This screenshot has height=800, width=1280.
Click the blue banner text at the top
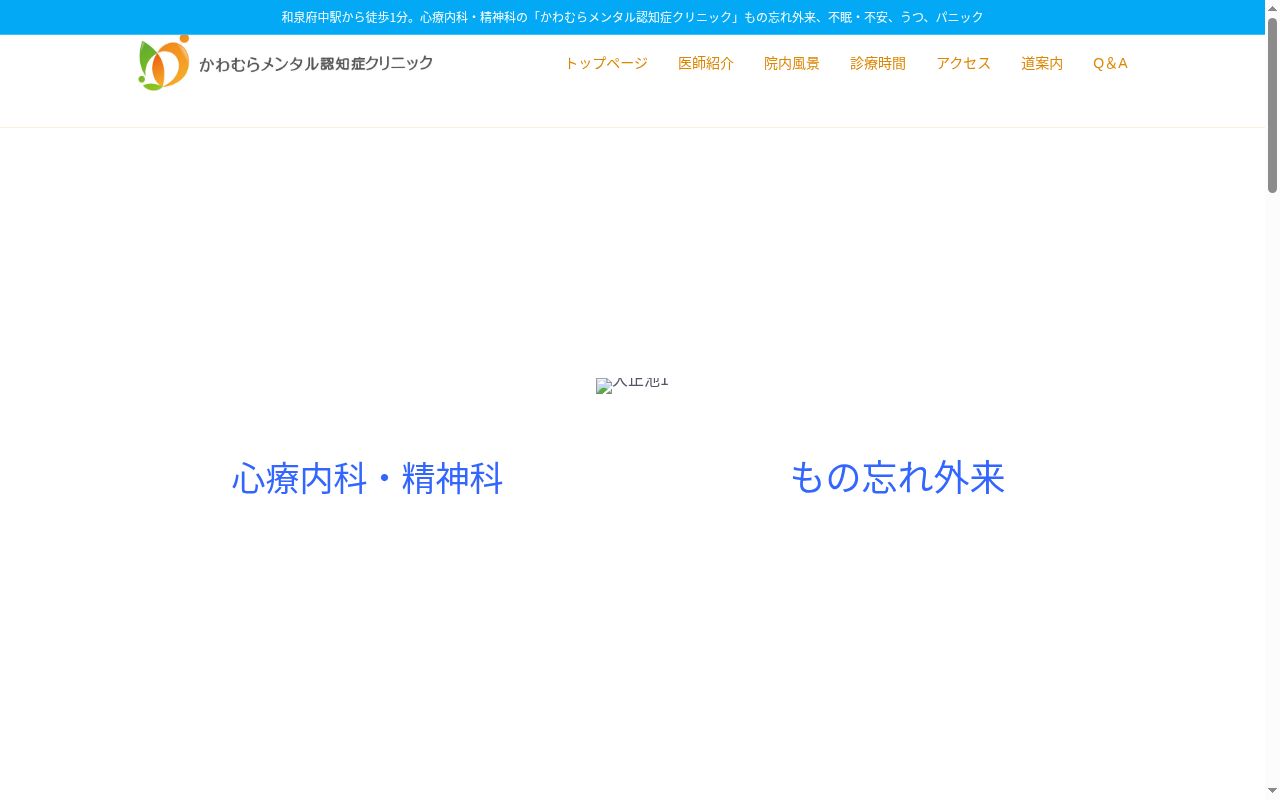coord(632,17)
